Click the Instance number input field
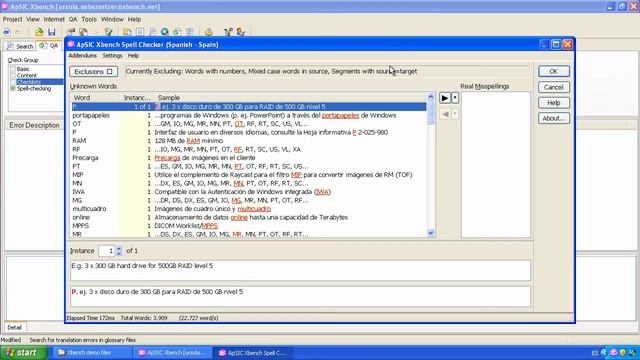Screen dimensions: 640x360 pos(107,251)
